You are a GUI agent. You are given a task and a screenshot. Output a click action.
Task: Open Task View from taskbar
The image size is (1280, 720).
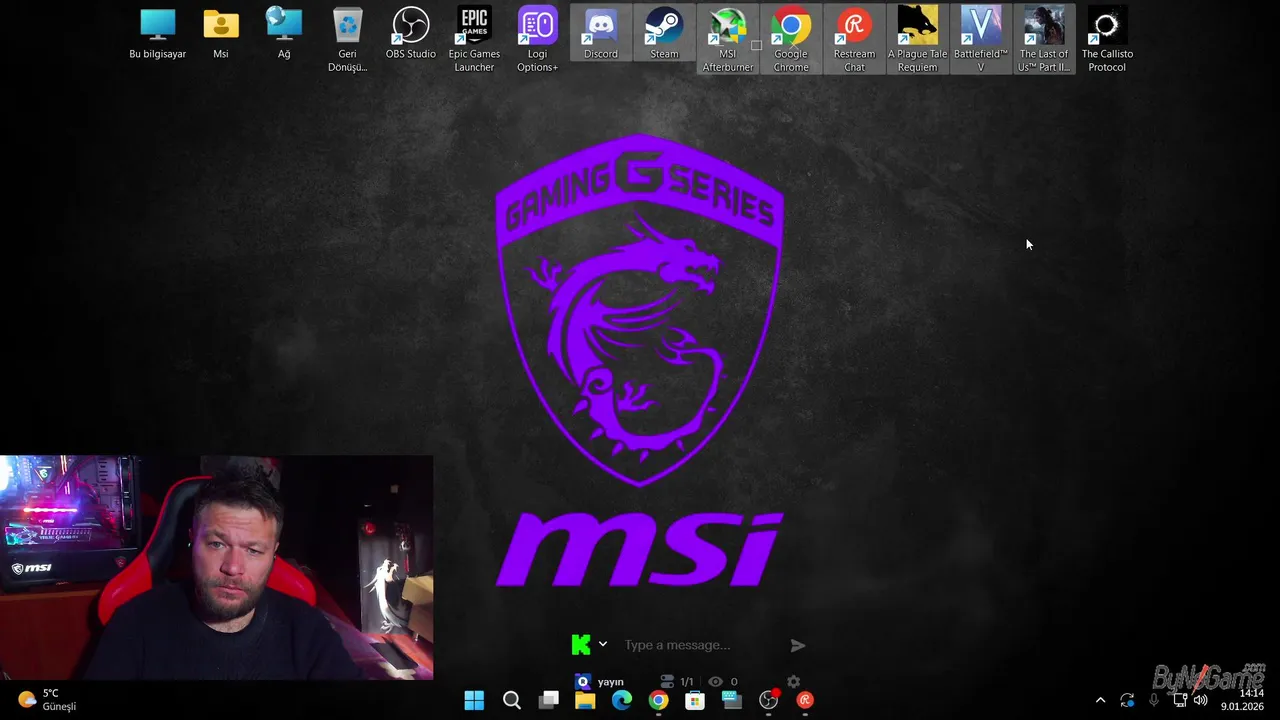tap(548, 700)
